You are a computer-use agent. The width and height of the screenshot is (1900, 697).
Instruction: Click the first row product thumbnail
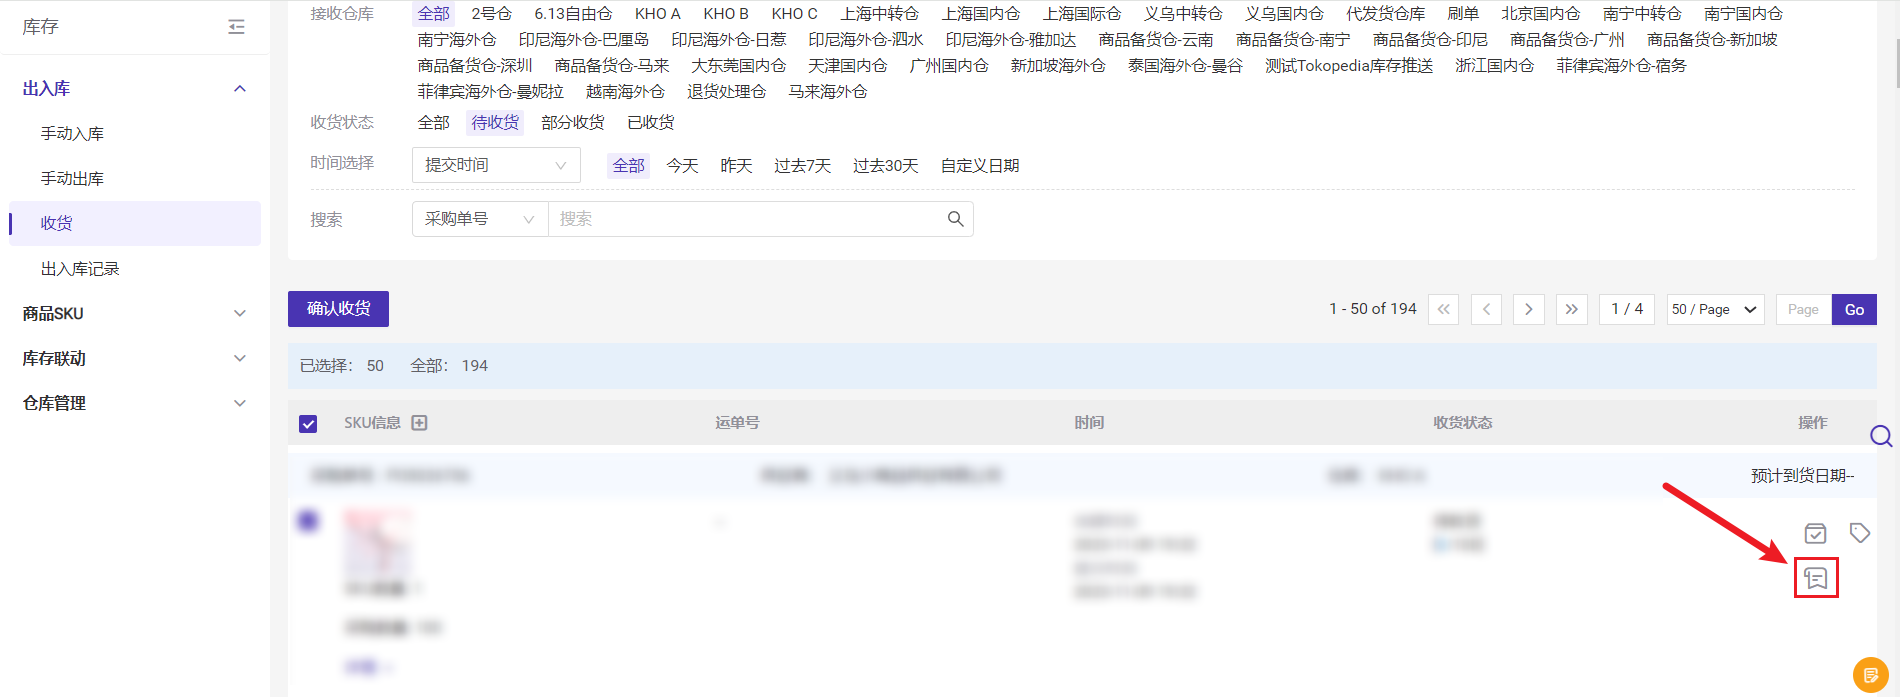pyautogui.click(x=377, y=543)
